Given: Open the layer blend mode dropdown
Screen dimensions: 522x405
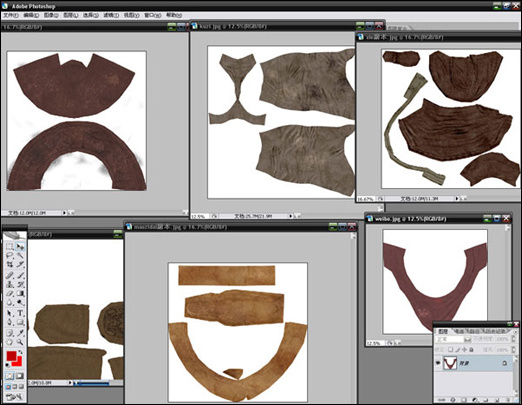Looking at the screenshot, I should tap(449, 339).
